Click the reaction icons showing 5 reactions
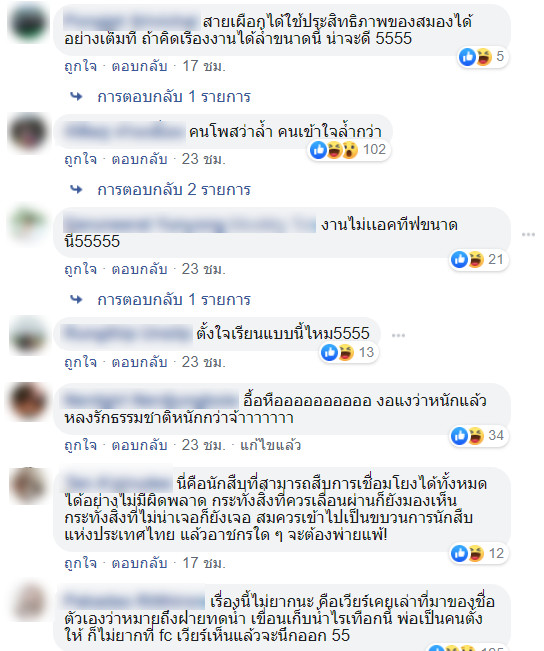The image size is (544, 651). (483, 57)
